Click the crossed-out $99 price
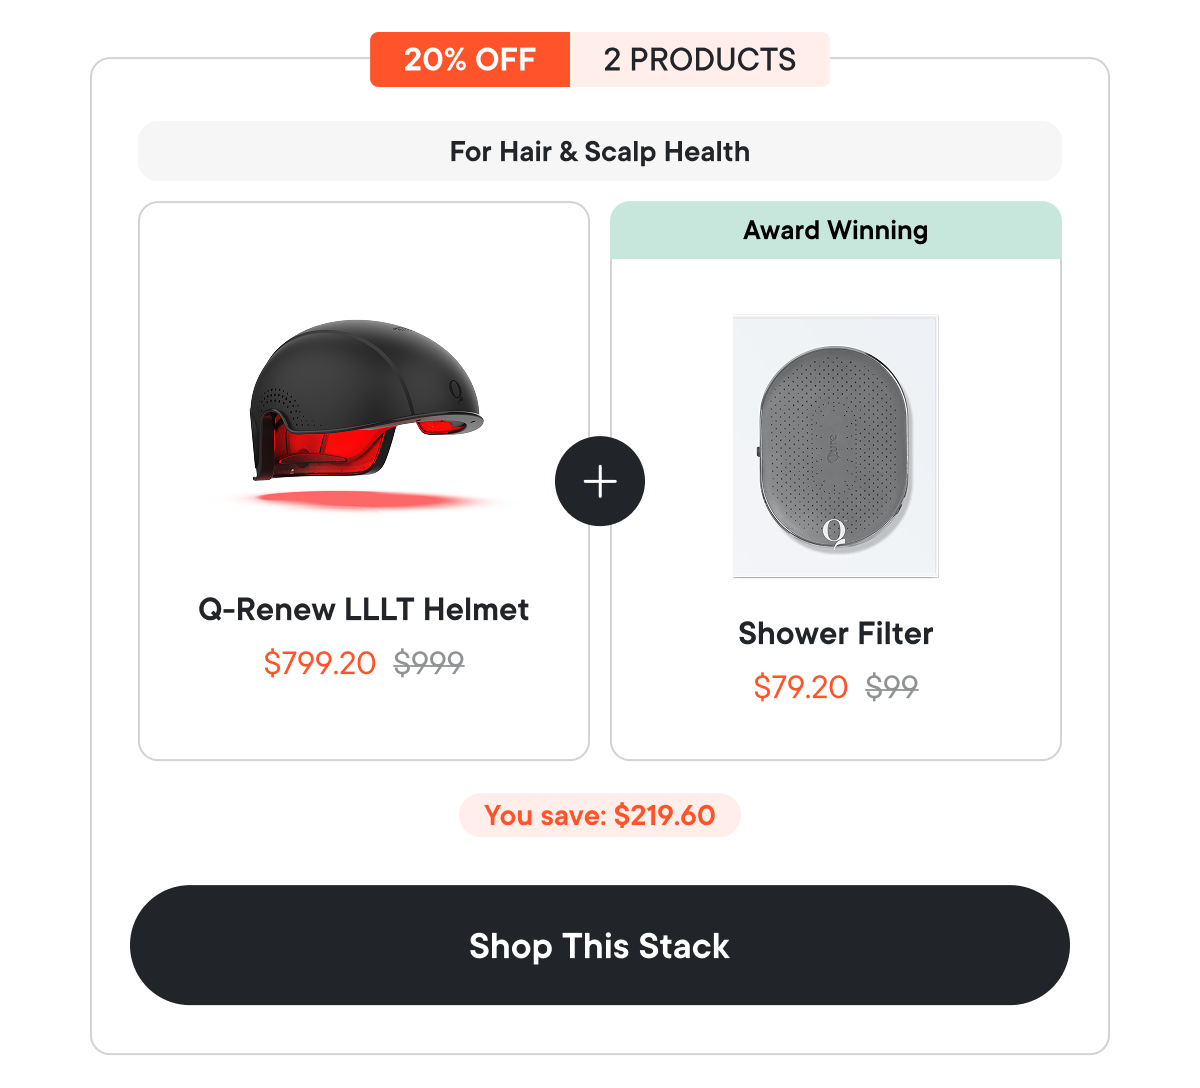The image size is (1200, 1088). pyautogui.click(x=893, y=687)
